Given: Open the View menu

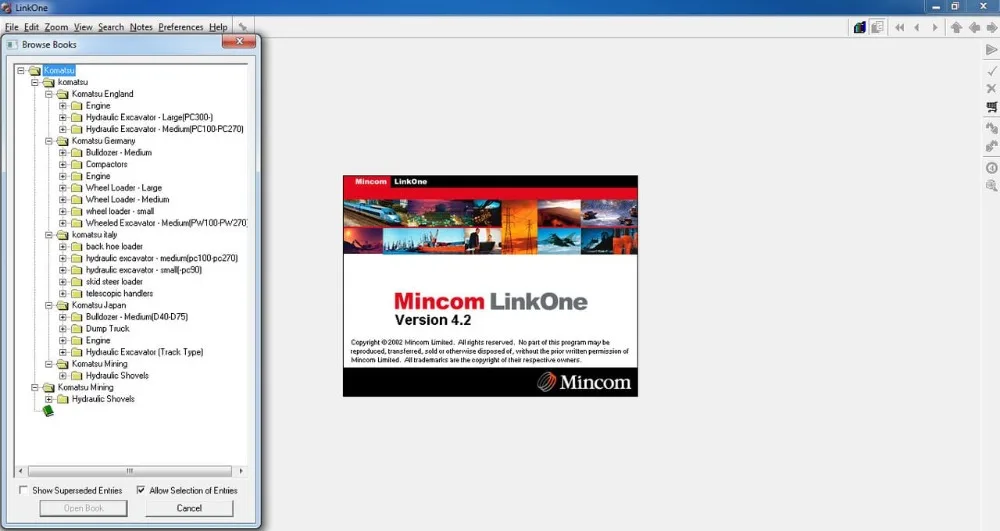Looking at the screenshot, I should (83, 27).
